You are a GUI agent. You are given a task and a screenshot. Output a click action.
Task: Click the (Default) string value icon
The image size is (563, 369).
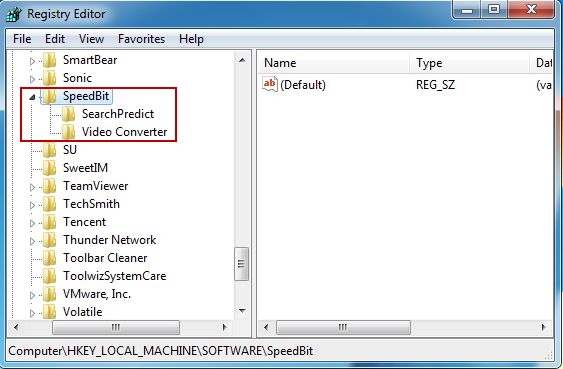coord(270,84)
